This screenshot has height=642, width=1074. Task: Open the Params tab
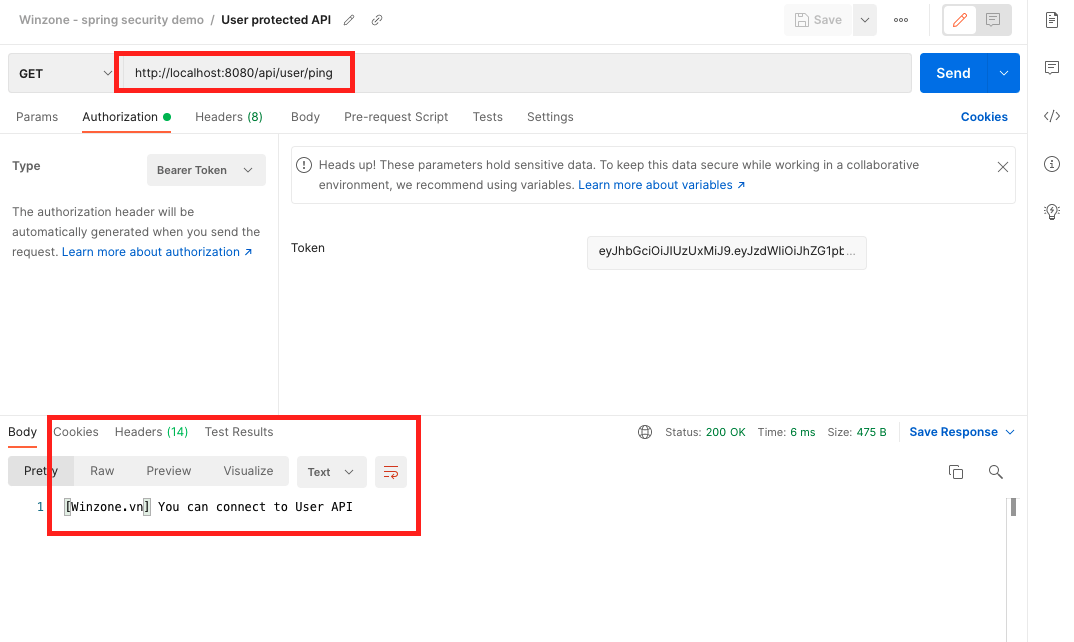[37, 116]
